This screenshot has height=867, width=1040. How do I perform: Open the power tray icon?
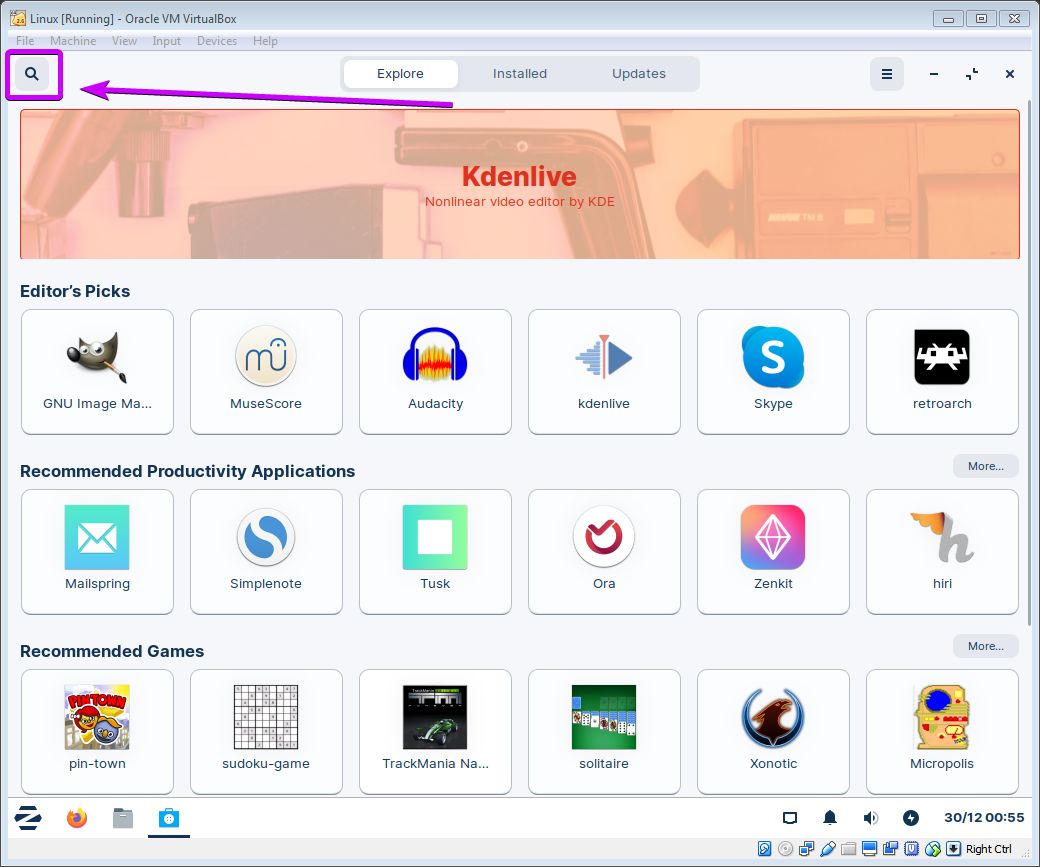coord(911,818)
